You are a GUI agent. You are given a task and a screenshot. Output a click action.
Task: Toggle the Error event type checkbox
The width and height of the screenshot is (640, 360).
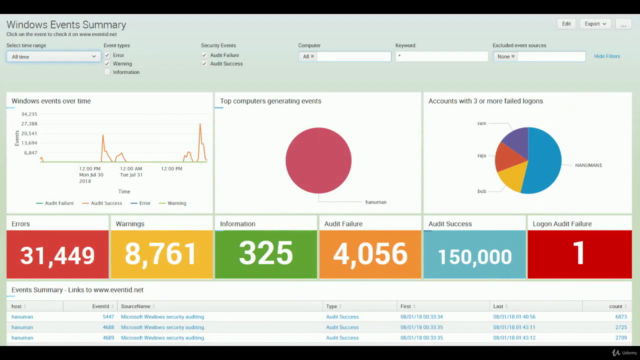(x=107, y=55)
